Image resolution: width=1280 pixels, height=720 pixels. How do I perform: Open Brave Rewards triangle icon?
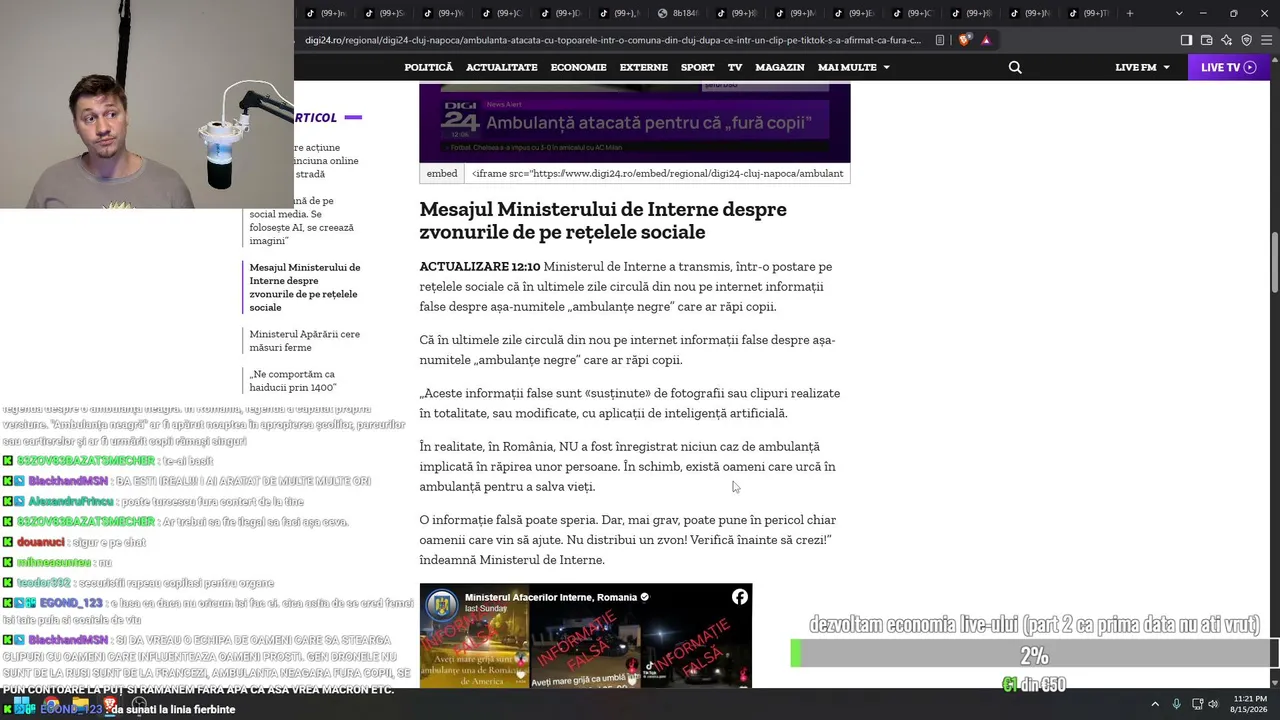click(986, 40)
